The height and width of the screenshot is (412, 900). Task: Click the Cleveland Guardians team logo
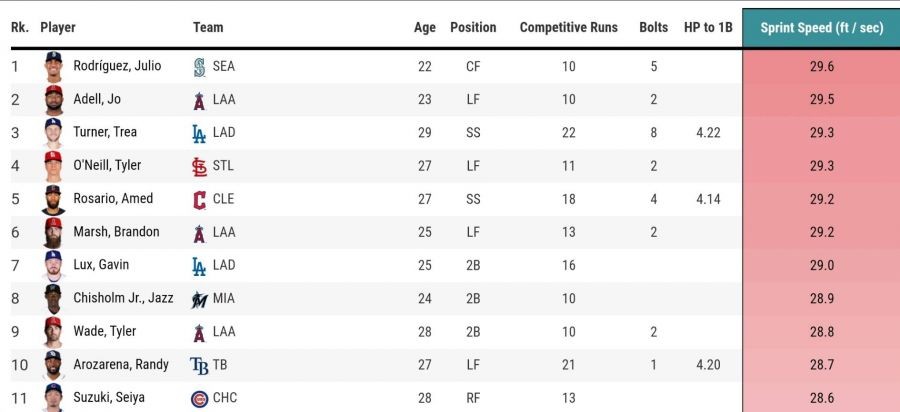tap(198, 199)
